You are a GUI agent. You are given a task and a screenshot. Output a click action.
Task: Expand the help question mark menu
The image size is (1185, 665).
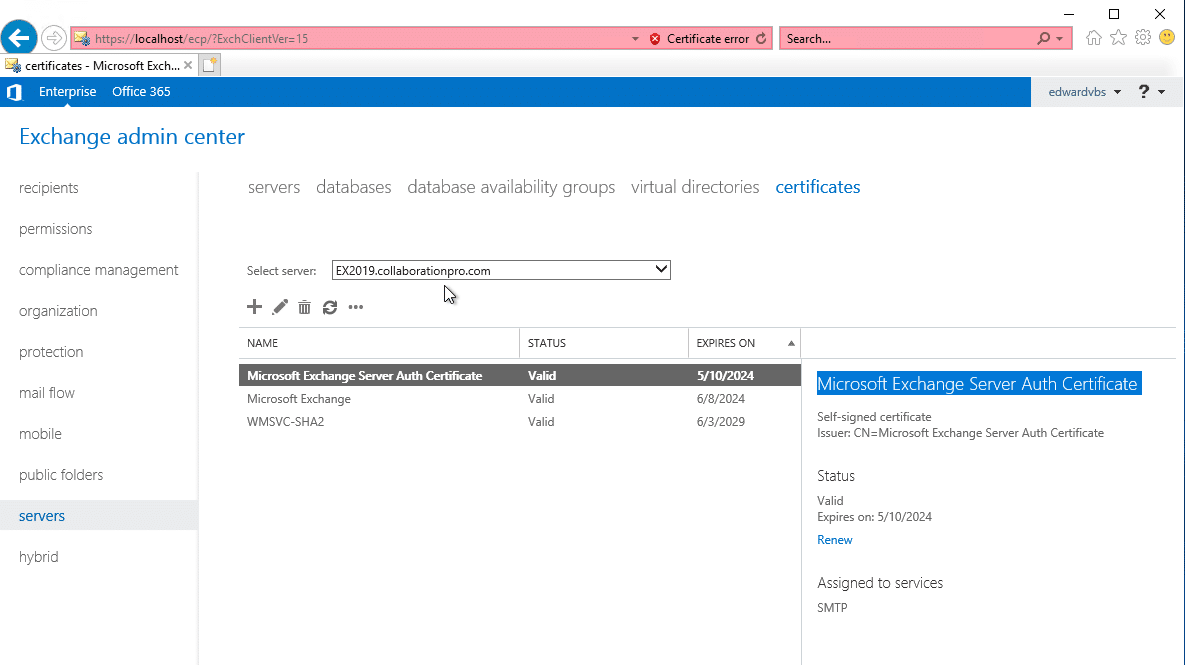pos(1150,91)
